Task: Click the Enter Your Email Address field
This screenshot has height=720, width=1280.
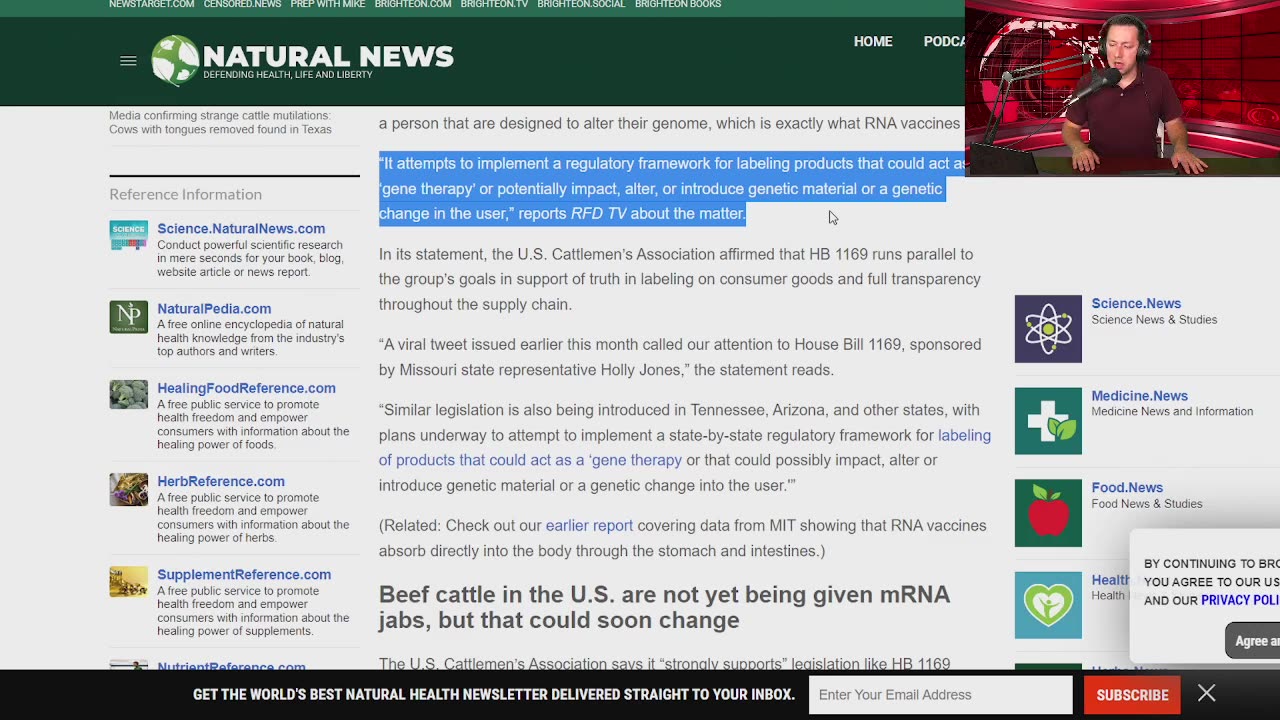Action: (940, 694)
